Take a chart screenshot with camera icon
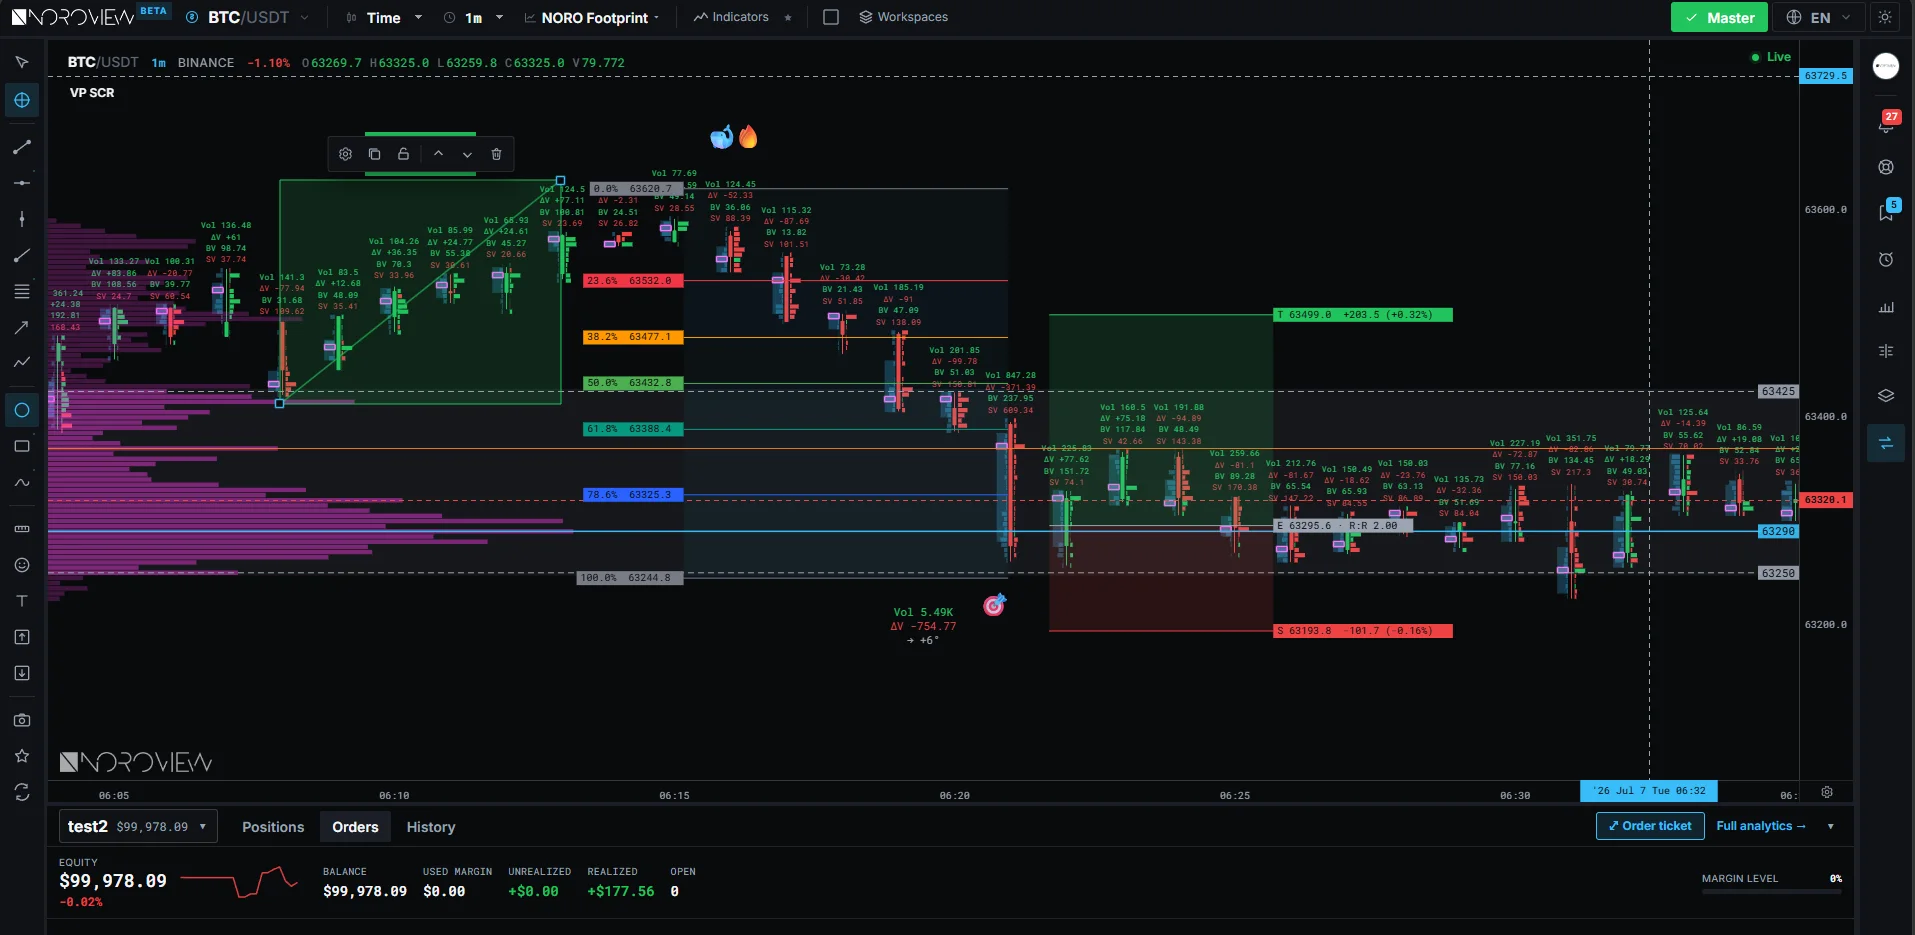Screen dimensions: 1915x935 [22, 720]
